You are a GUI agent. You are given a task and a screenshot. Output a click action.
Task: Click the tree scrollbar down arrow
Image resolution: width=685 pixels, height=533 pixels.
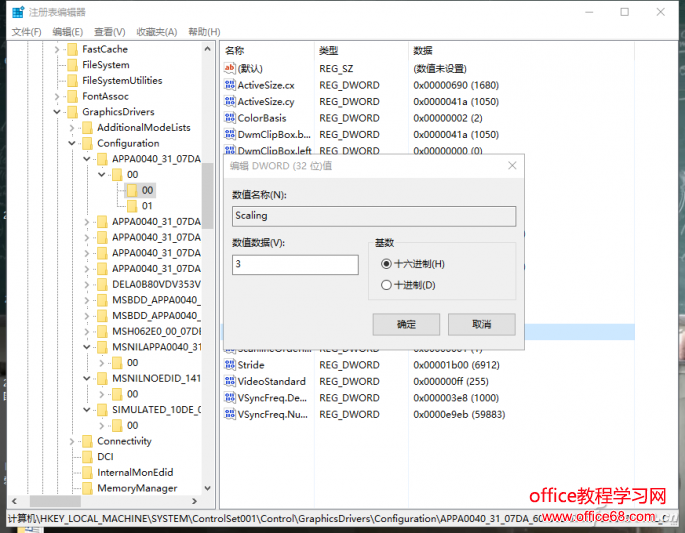[208, 488]
